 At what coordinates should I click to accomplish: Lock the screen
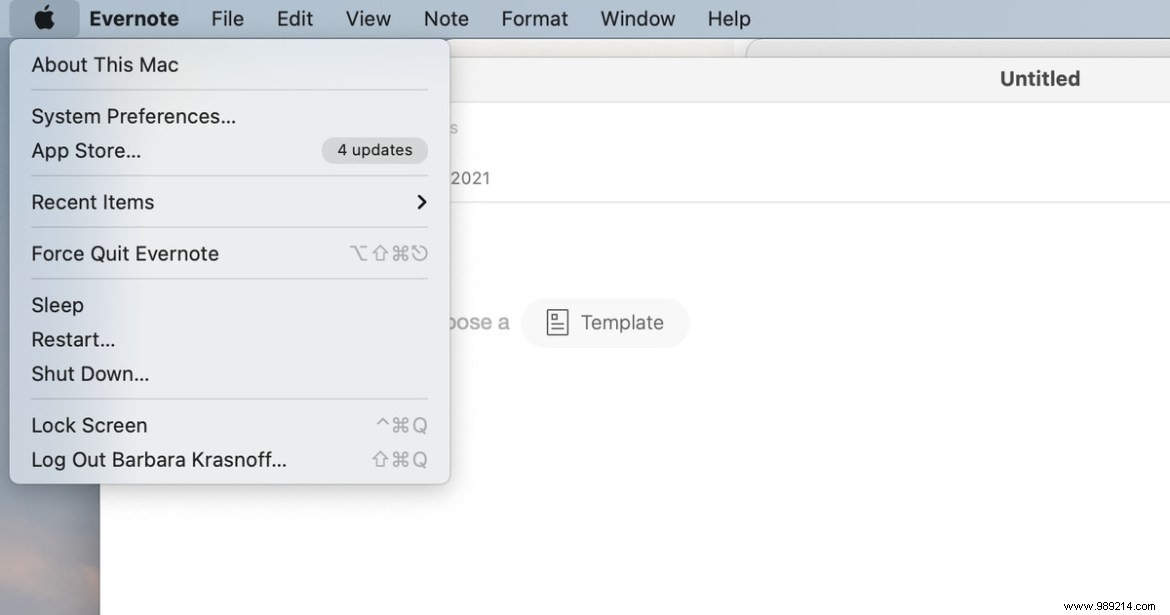pos(89,425)
